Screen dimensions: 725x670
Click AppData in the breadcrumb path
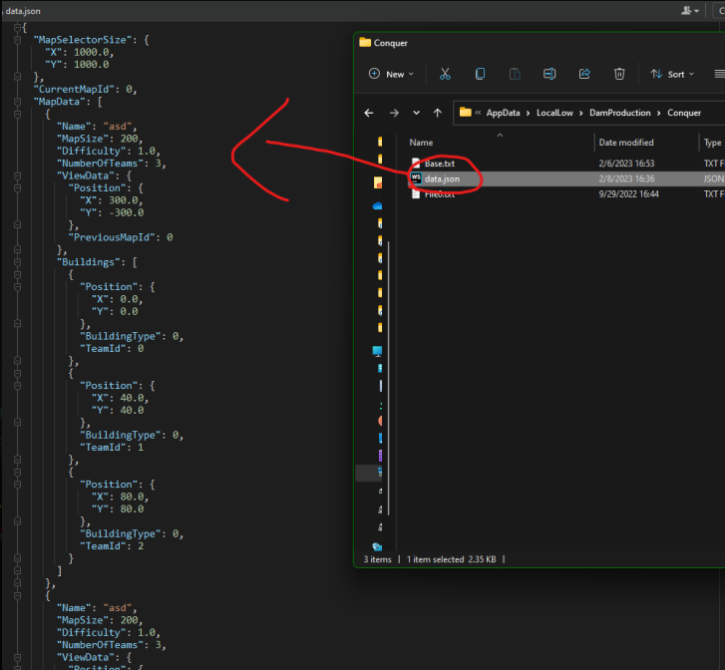point(503,113)
